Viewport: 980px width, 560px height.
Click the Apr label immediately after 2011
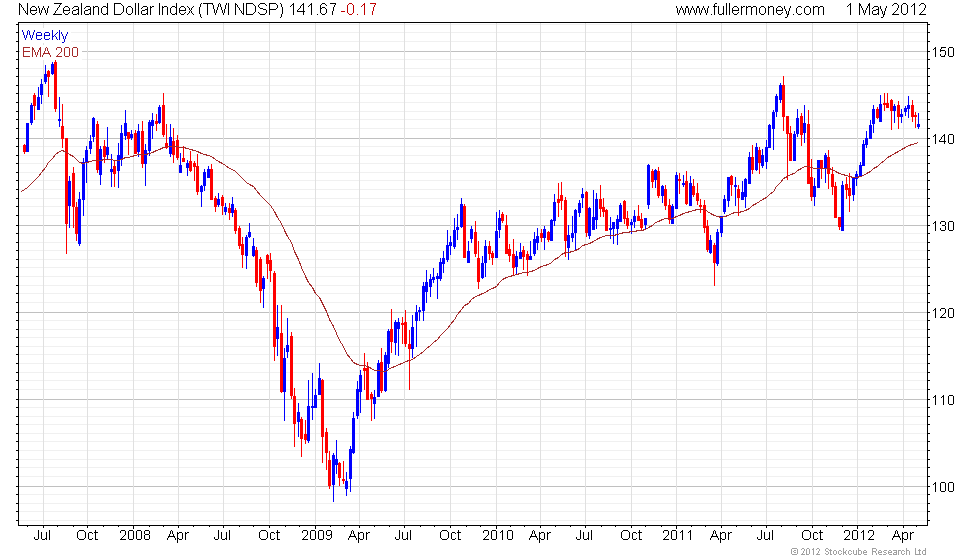[721, 536]
